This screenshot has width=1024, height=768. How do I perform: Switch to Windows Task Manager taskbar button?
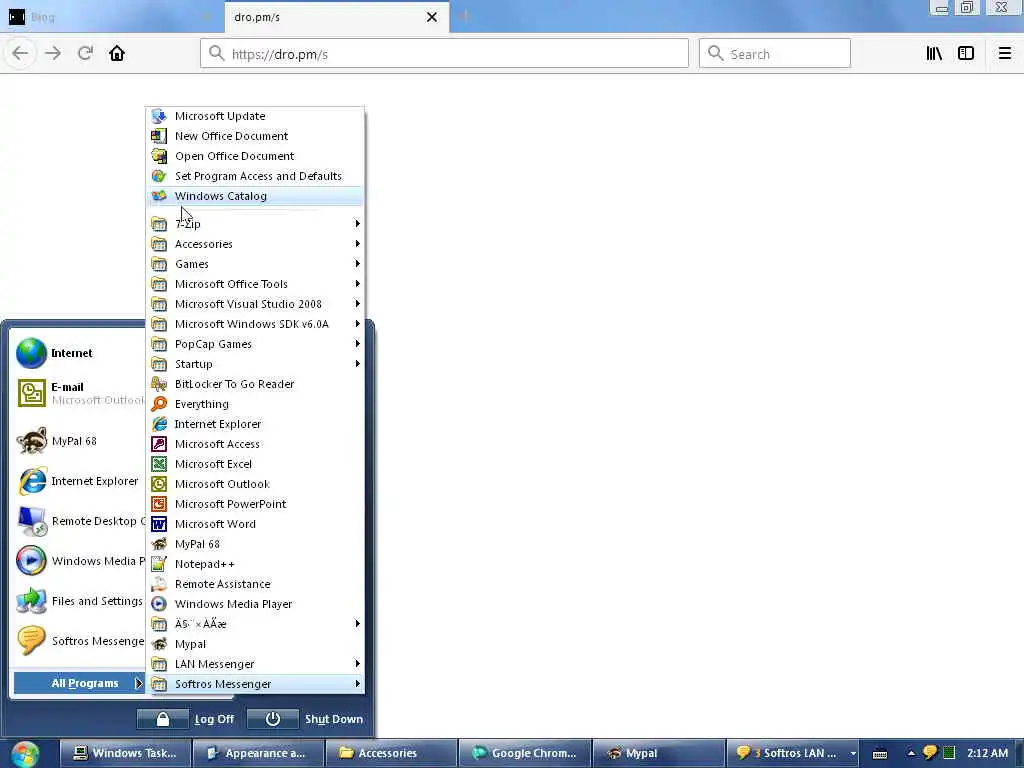125,754
